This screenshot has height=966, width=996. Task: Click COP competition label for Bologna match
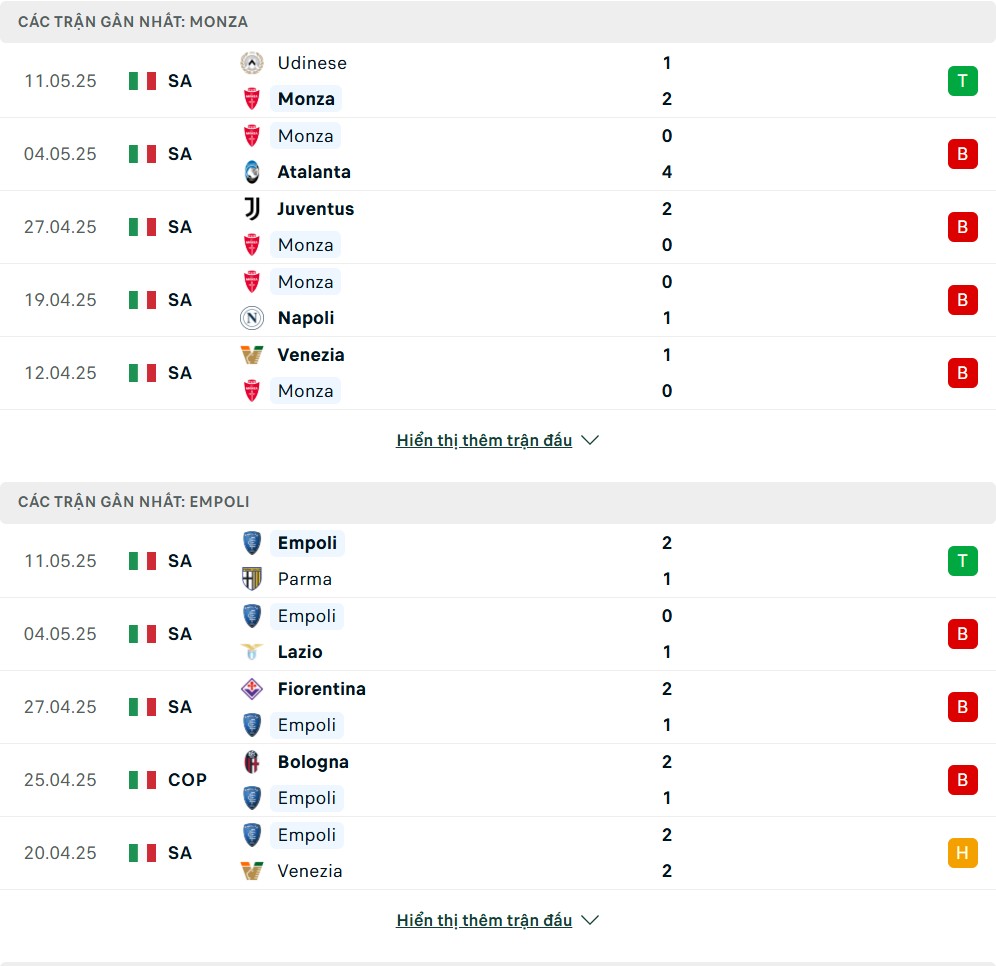[x=187, y=780]
